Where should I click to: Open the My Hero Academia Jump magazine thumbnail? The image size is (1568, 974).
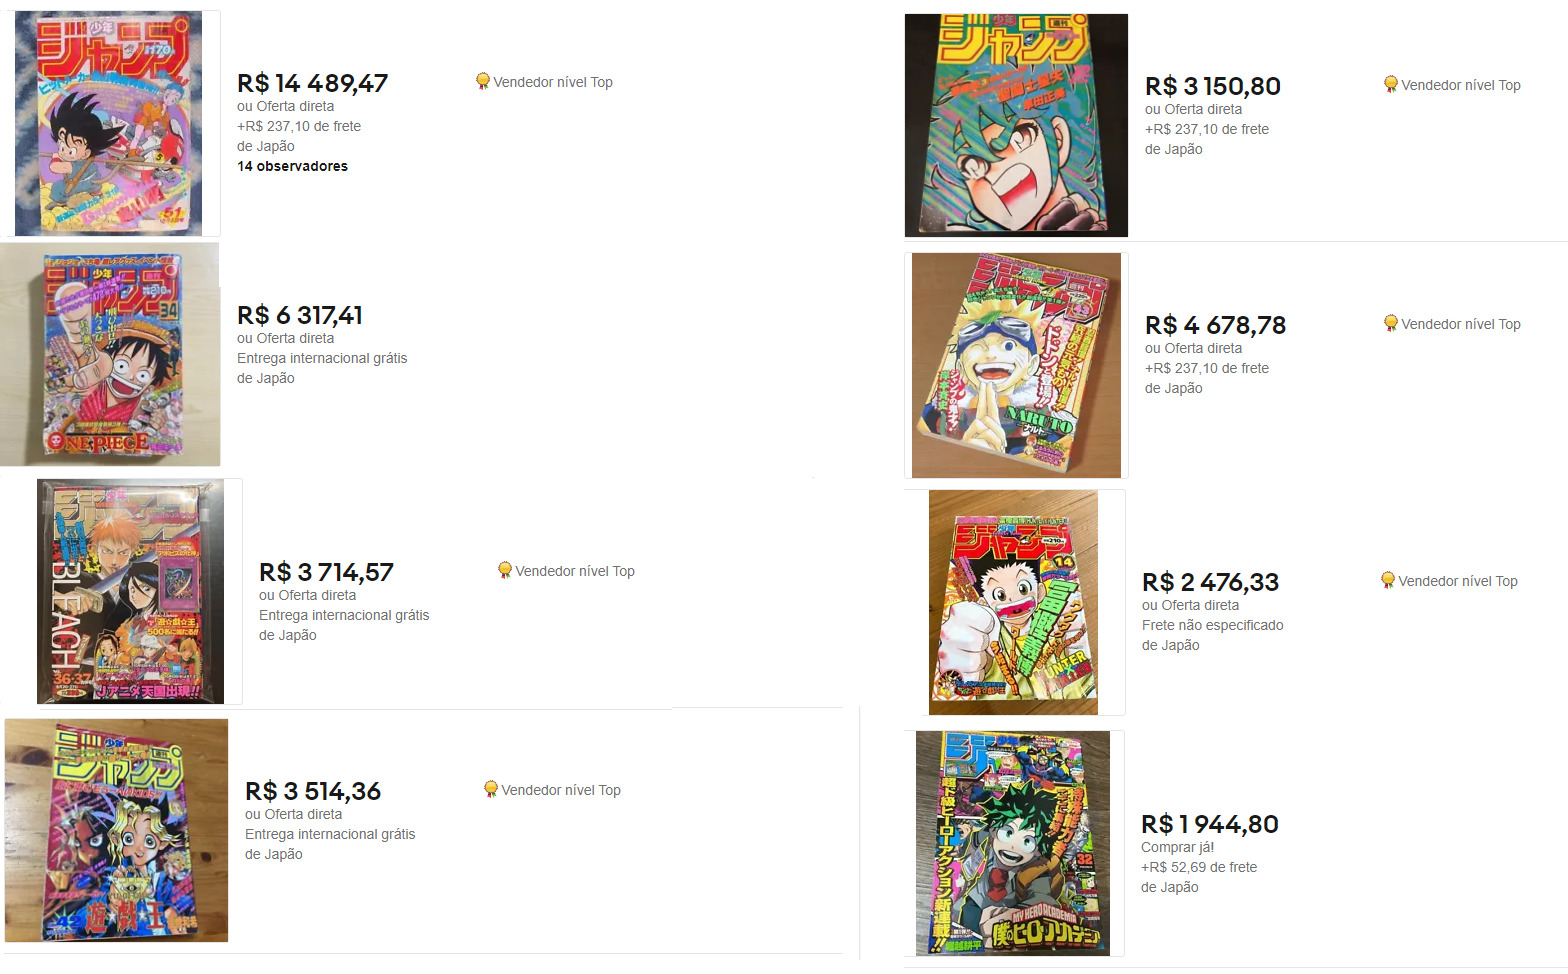click(1013, 843)
